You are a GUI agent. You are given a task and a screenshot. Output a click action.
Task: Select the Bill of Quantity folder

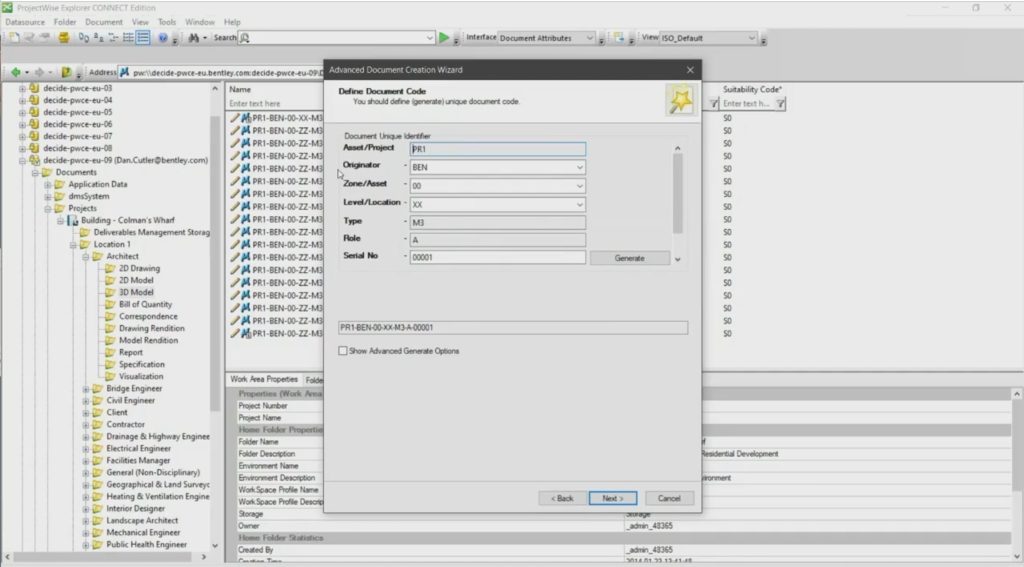tap(145, 304)
